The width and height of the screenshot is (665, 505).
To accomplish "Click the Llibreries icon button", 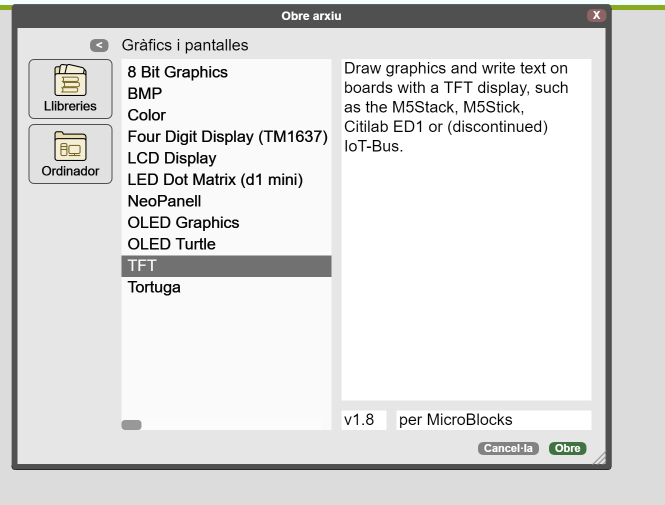I will pos(70,88).
